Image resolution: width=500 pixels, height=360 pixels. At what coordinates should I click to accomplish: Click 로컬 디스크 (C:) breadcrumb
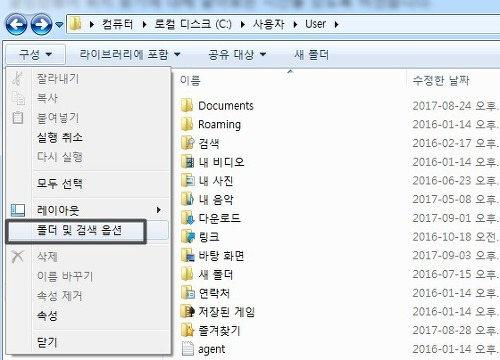click(193, 24)
